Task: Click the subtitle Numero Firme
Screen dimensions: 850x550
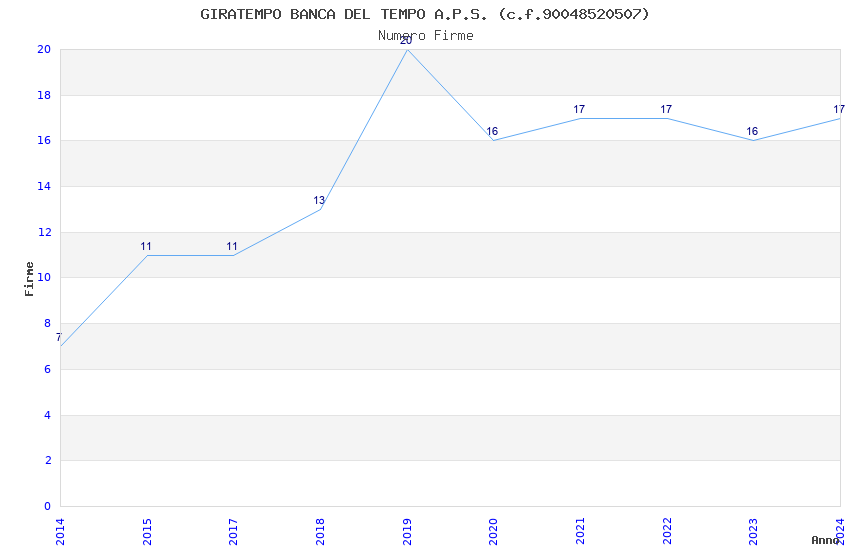Action: click(x=426, y=36)
